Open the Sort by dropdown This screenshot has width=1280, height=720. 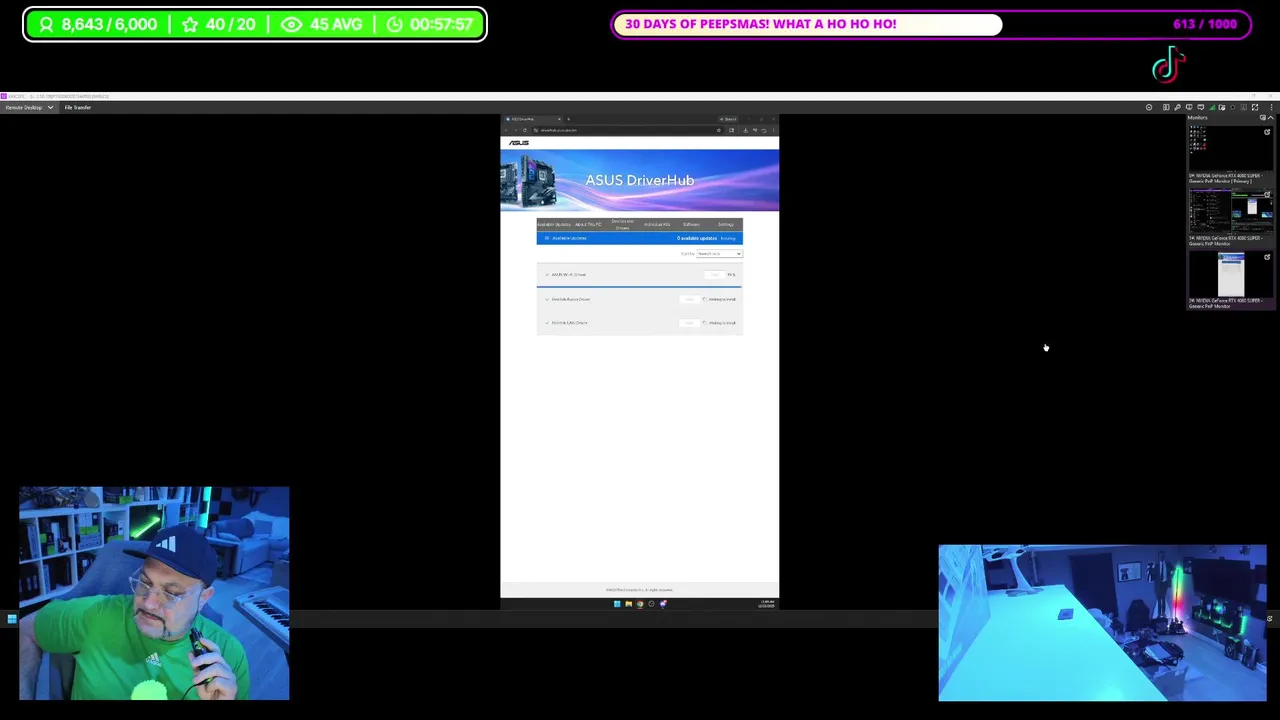[x=719, y=254]
